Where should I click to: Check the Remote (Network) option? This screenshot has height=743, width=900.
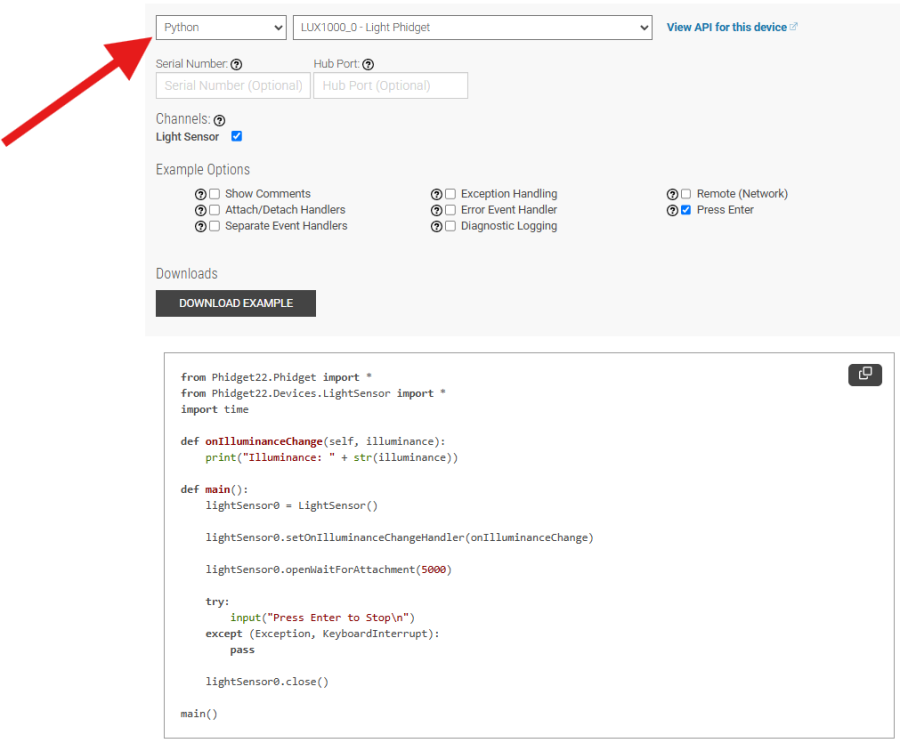click(686, 193)
